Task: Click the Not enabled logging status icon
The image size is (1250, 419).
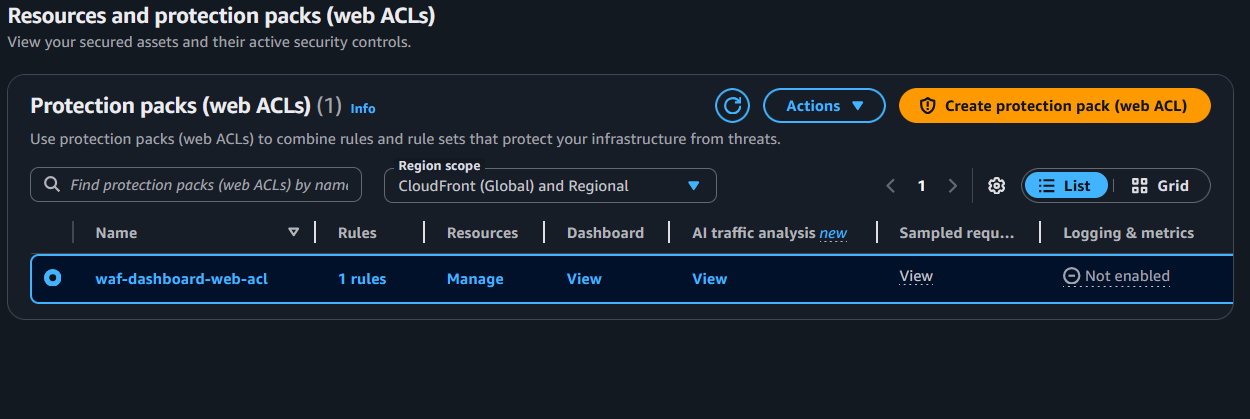Action: pos(1071,277)
